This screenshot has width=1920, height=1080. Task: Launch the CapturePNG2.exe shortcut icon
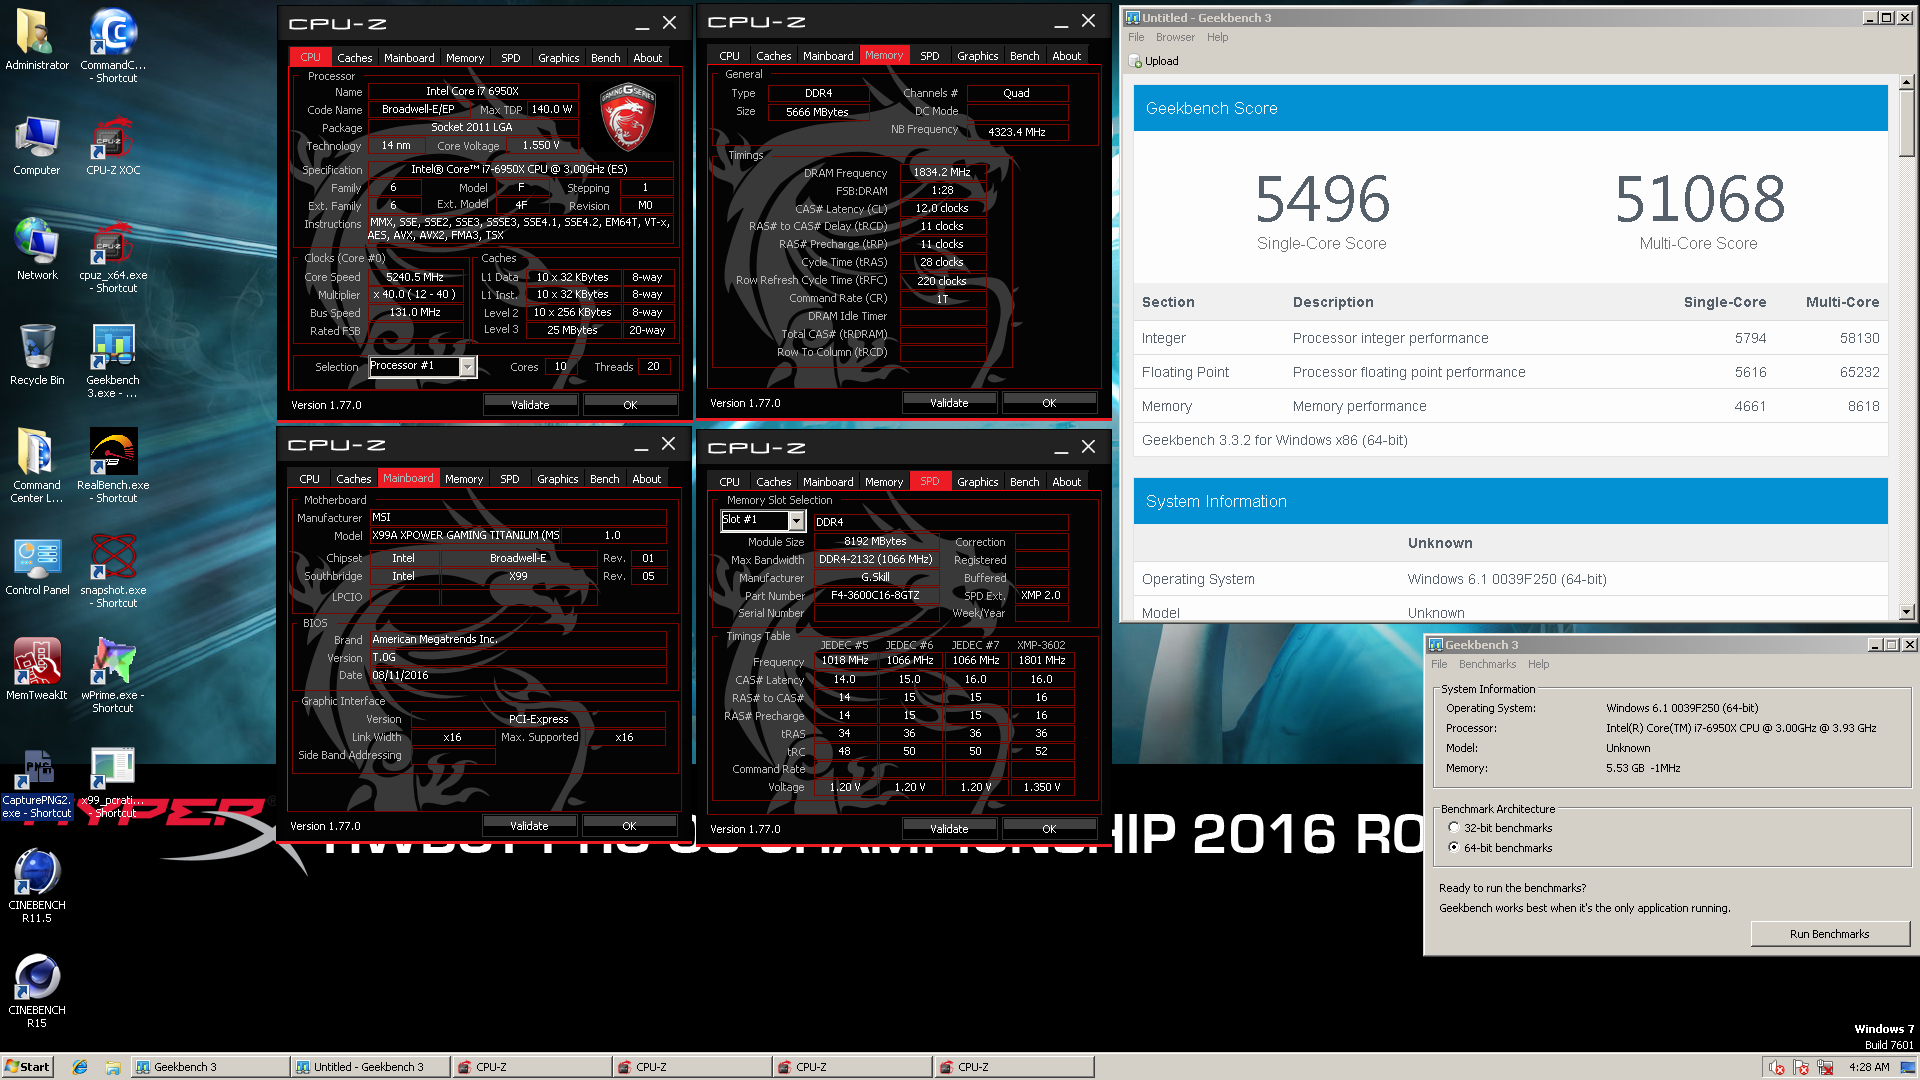37,785
